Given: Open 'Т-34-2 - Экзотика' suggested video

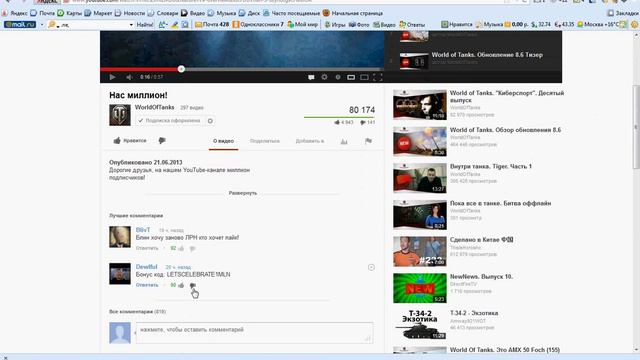Looking at the screenshot, I should pos(474,313).
